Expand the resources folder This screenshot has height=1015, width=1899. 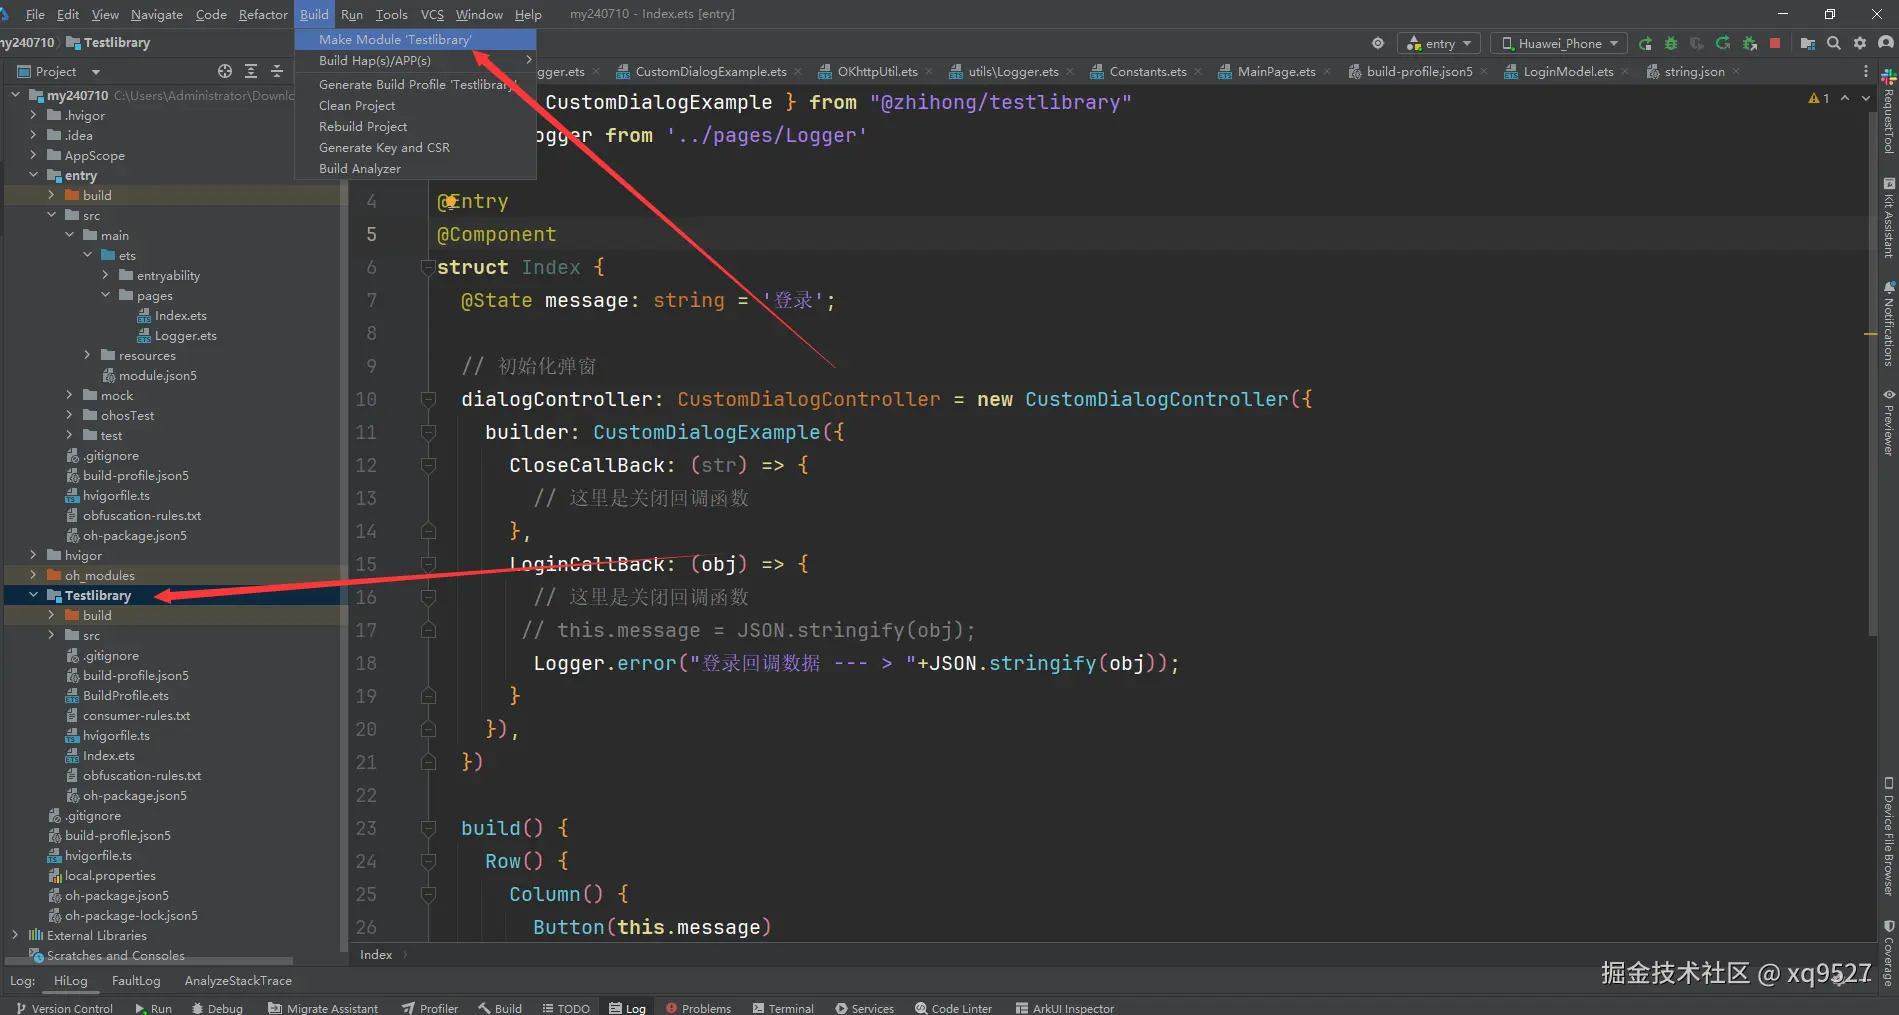click(88, 355)
